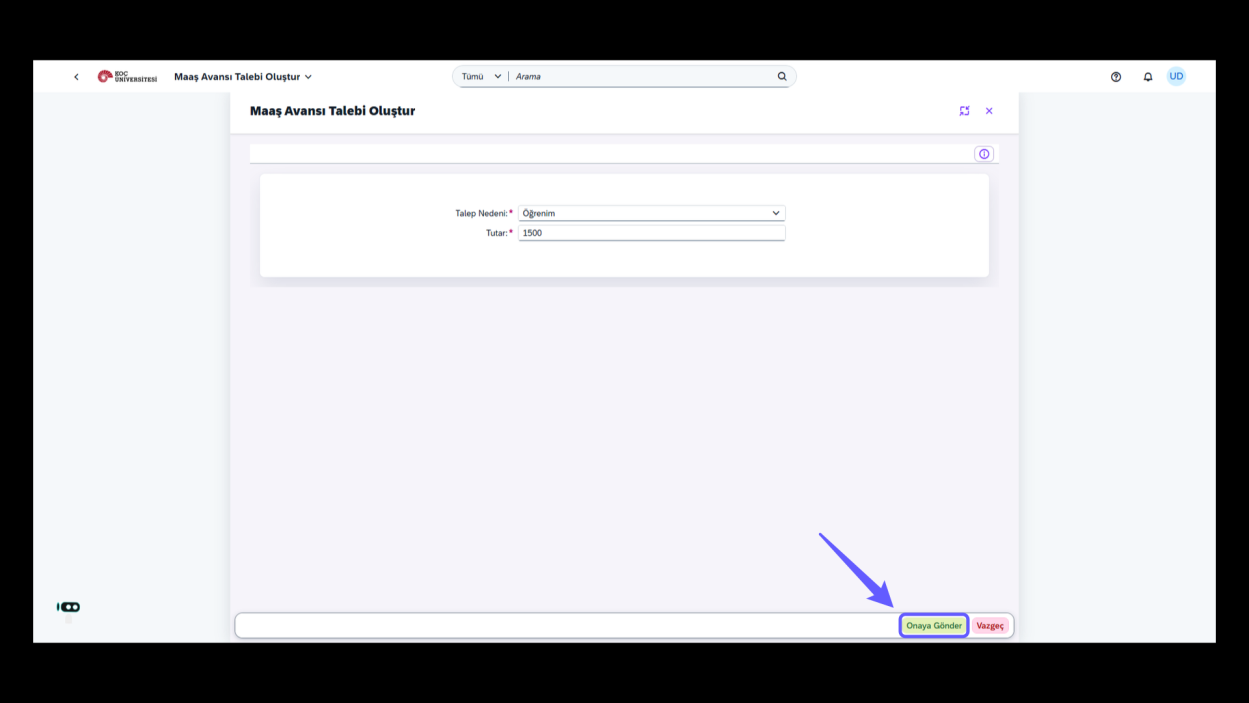Expand the Maaş Avansı Talebi Oluştur title menu
Image resolution: width=1249 pixels, height=703 pixels.
pyautogui.click(x=243, y=77)
